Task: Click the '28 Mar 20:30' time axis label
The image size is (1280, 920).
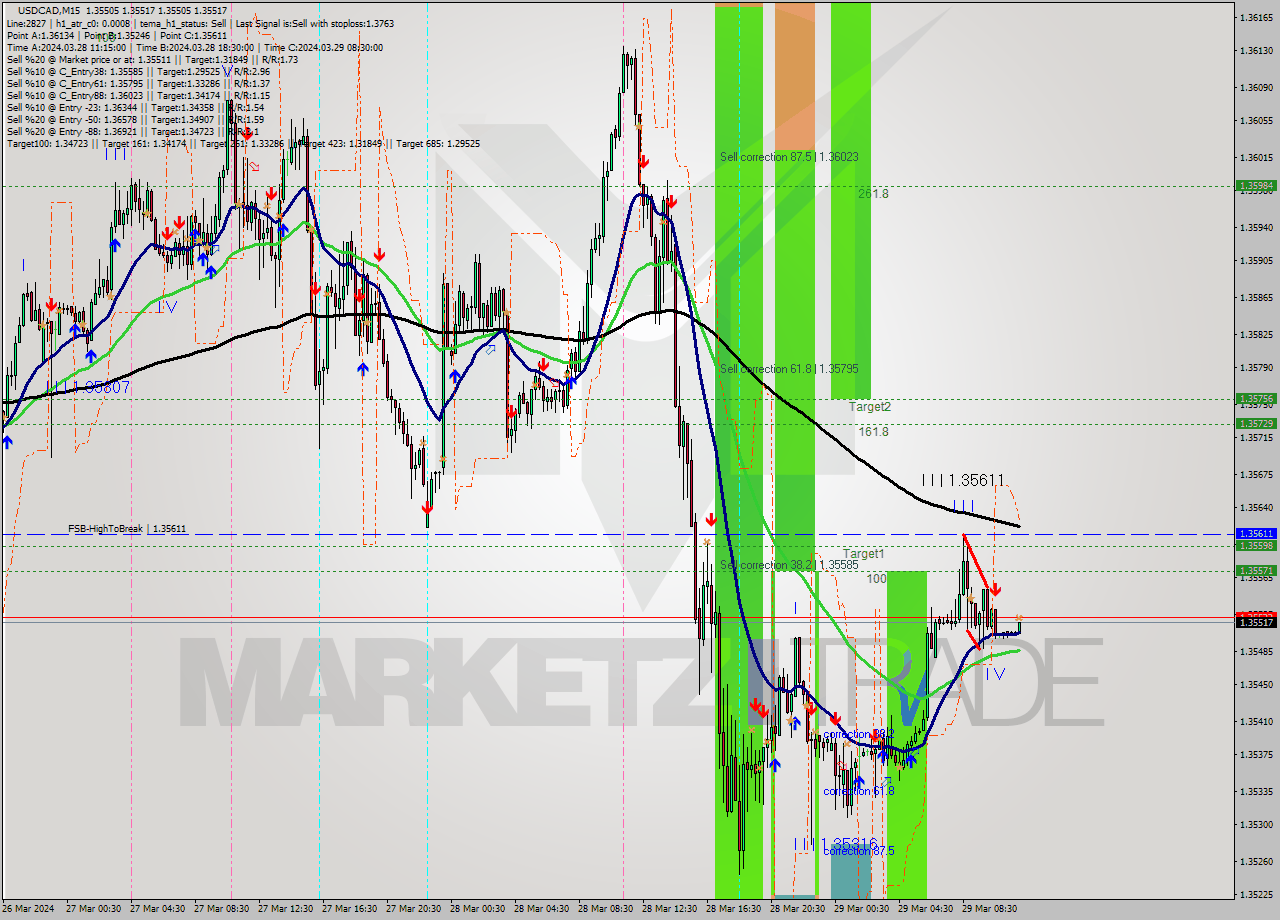Action: 797,909
